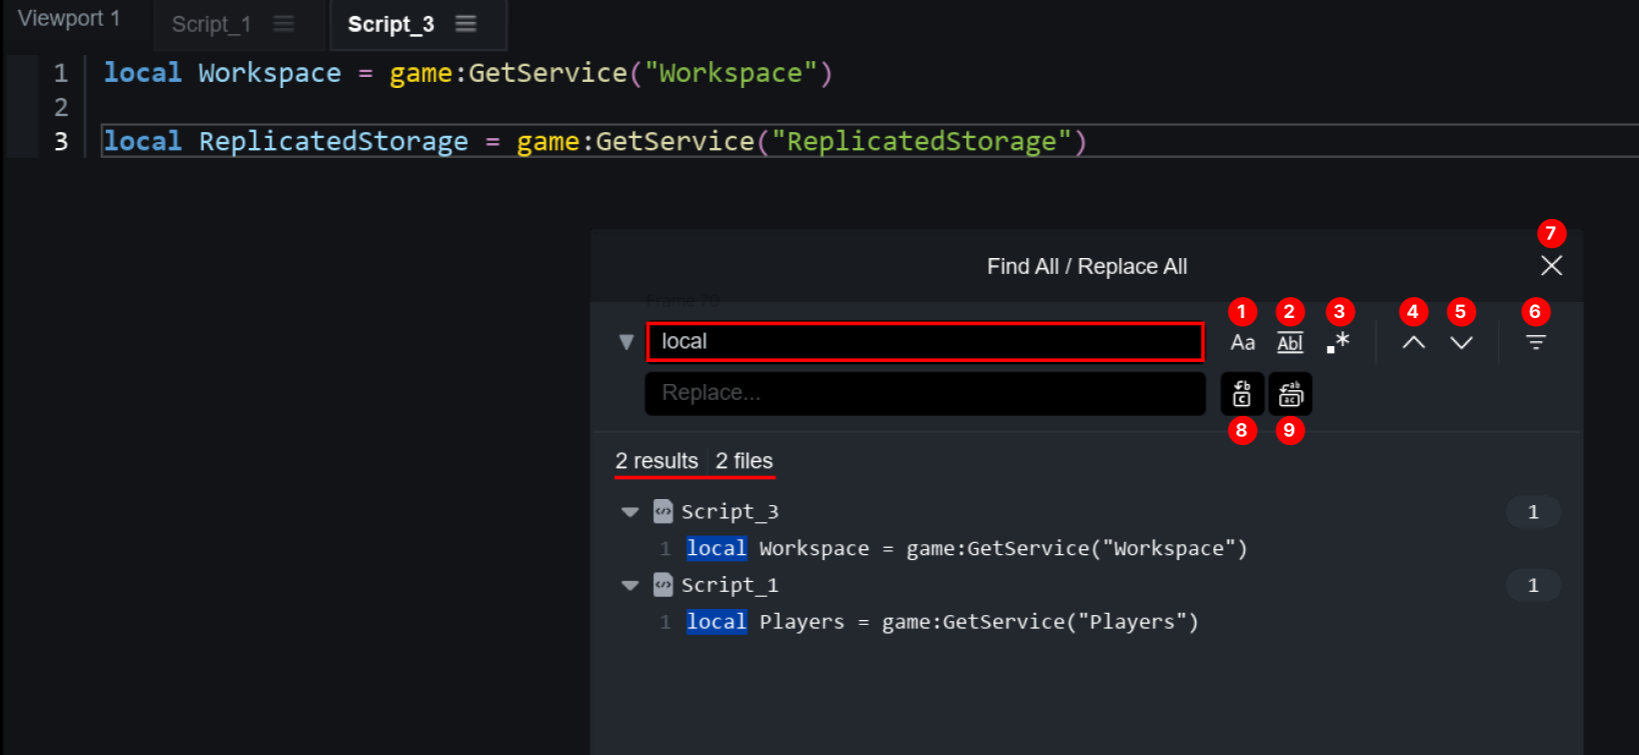Collapse Script_1 results group
The width and height of the screenshot is (1639, 755).
(630, 585)
